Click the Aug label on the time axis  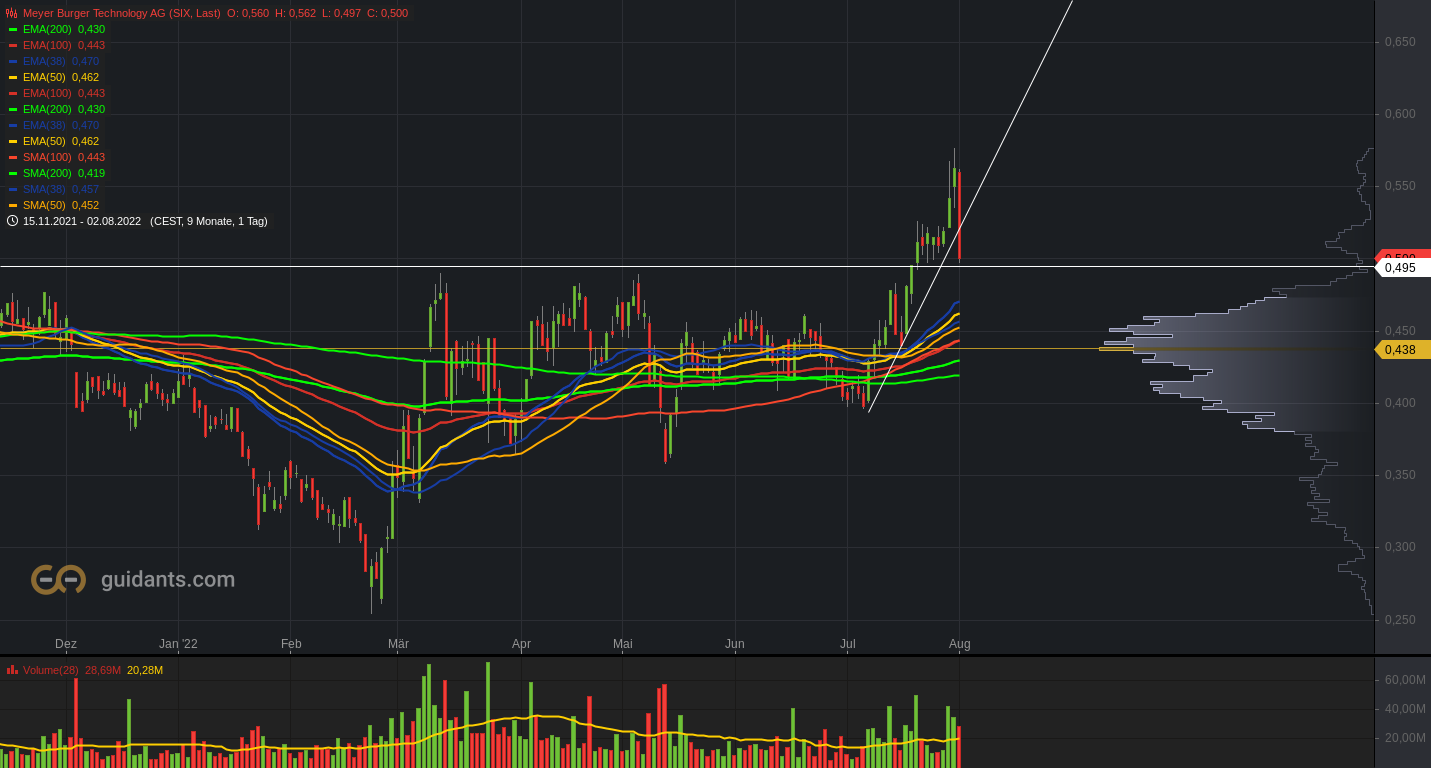pos(960,644)
